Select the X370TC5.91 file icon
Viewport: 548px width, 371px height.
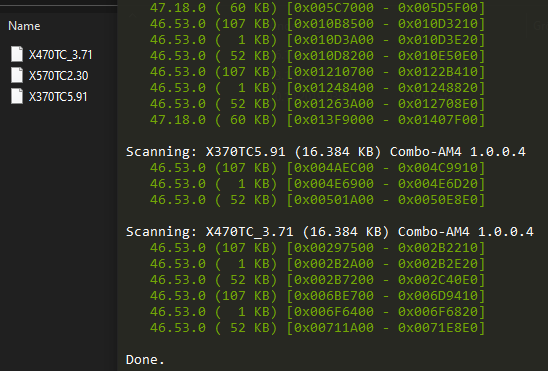[17, 96]
